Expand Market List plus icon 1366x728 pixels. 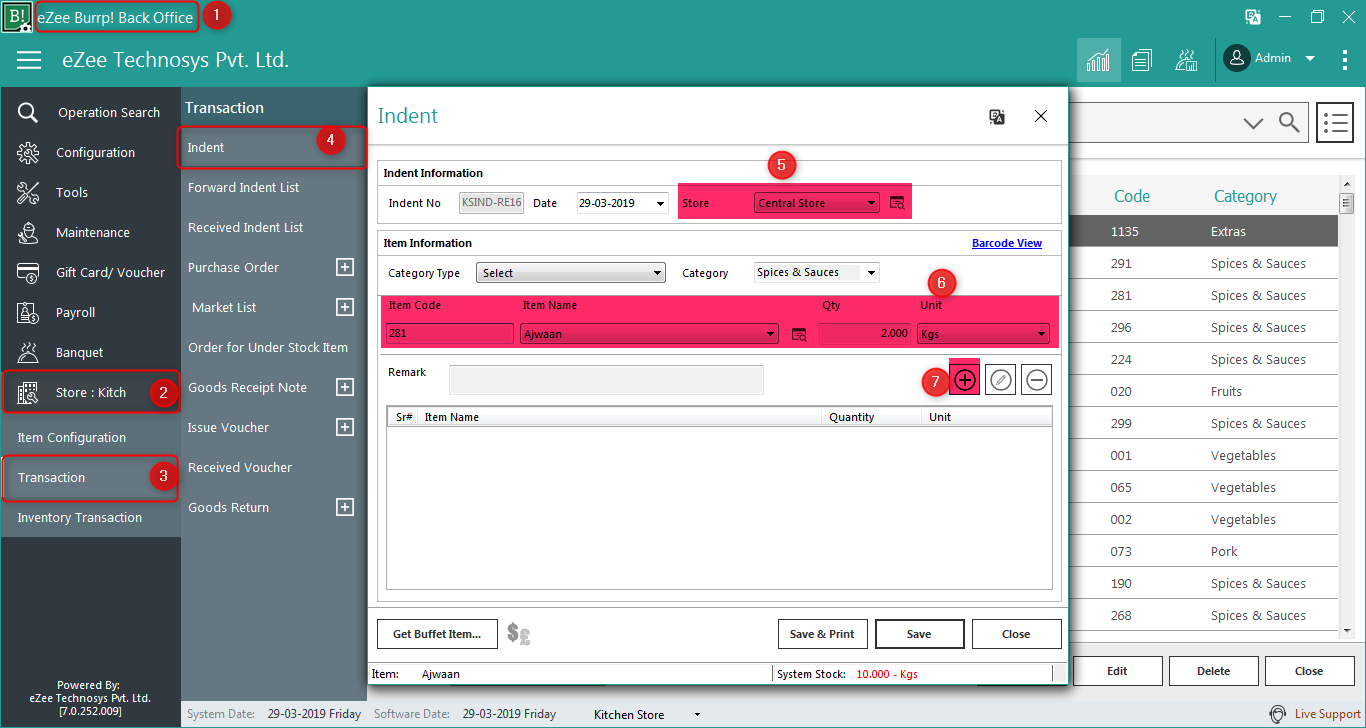click(345, 307)
